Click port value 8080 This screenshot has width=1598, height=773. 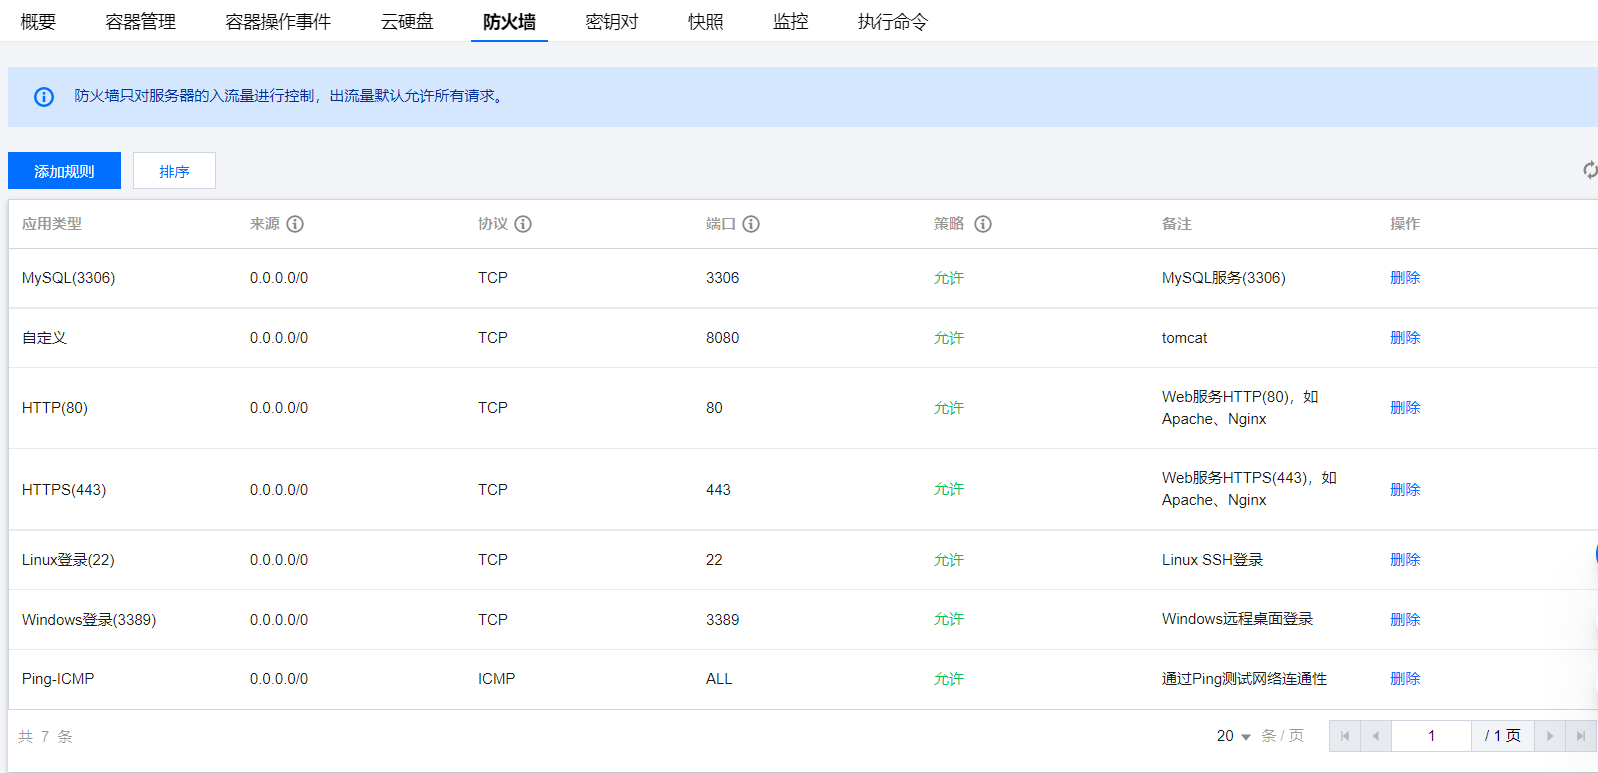pos(722,338)
